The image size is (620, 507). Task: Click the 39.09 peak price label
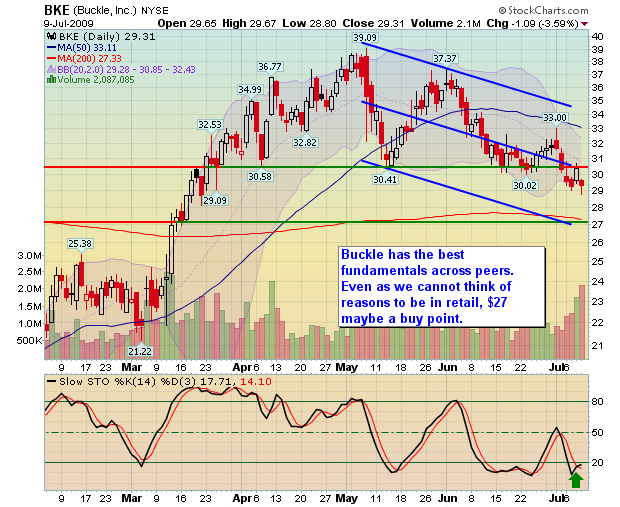(365, 38)
